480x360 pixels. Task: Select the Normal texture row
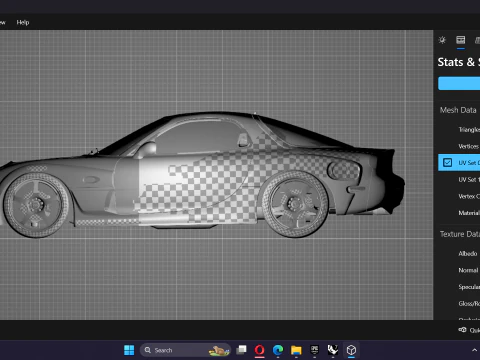pyautogui.click(x=459, y=270)
